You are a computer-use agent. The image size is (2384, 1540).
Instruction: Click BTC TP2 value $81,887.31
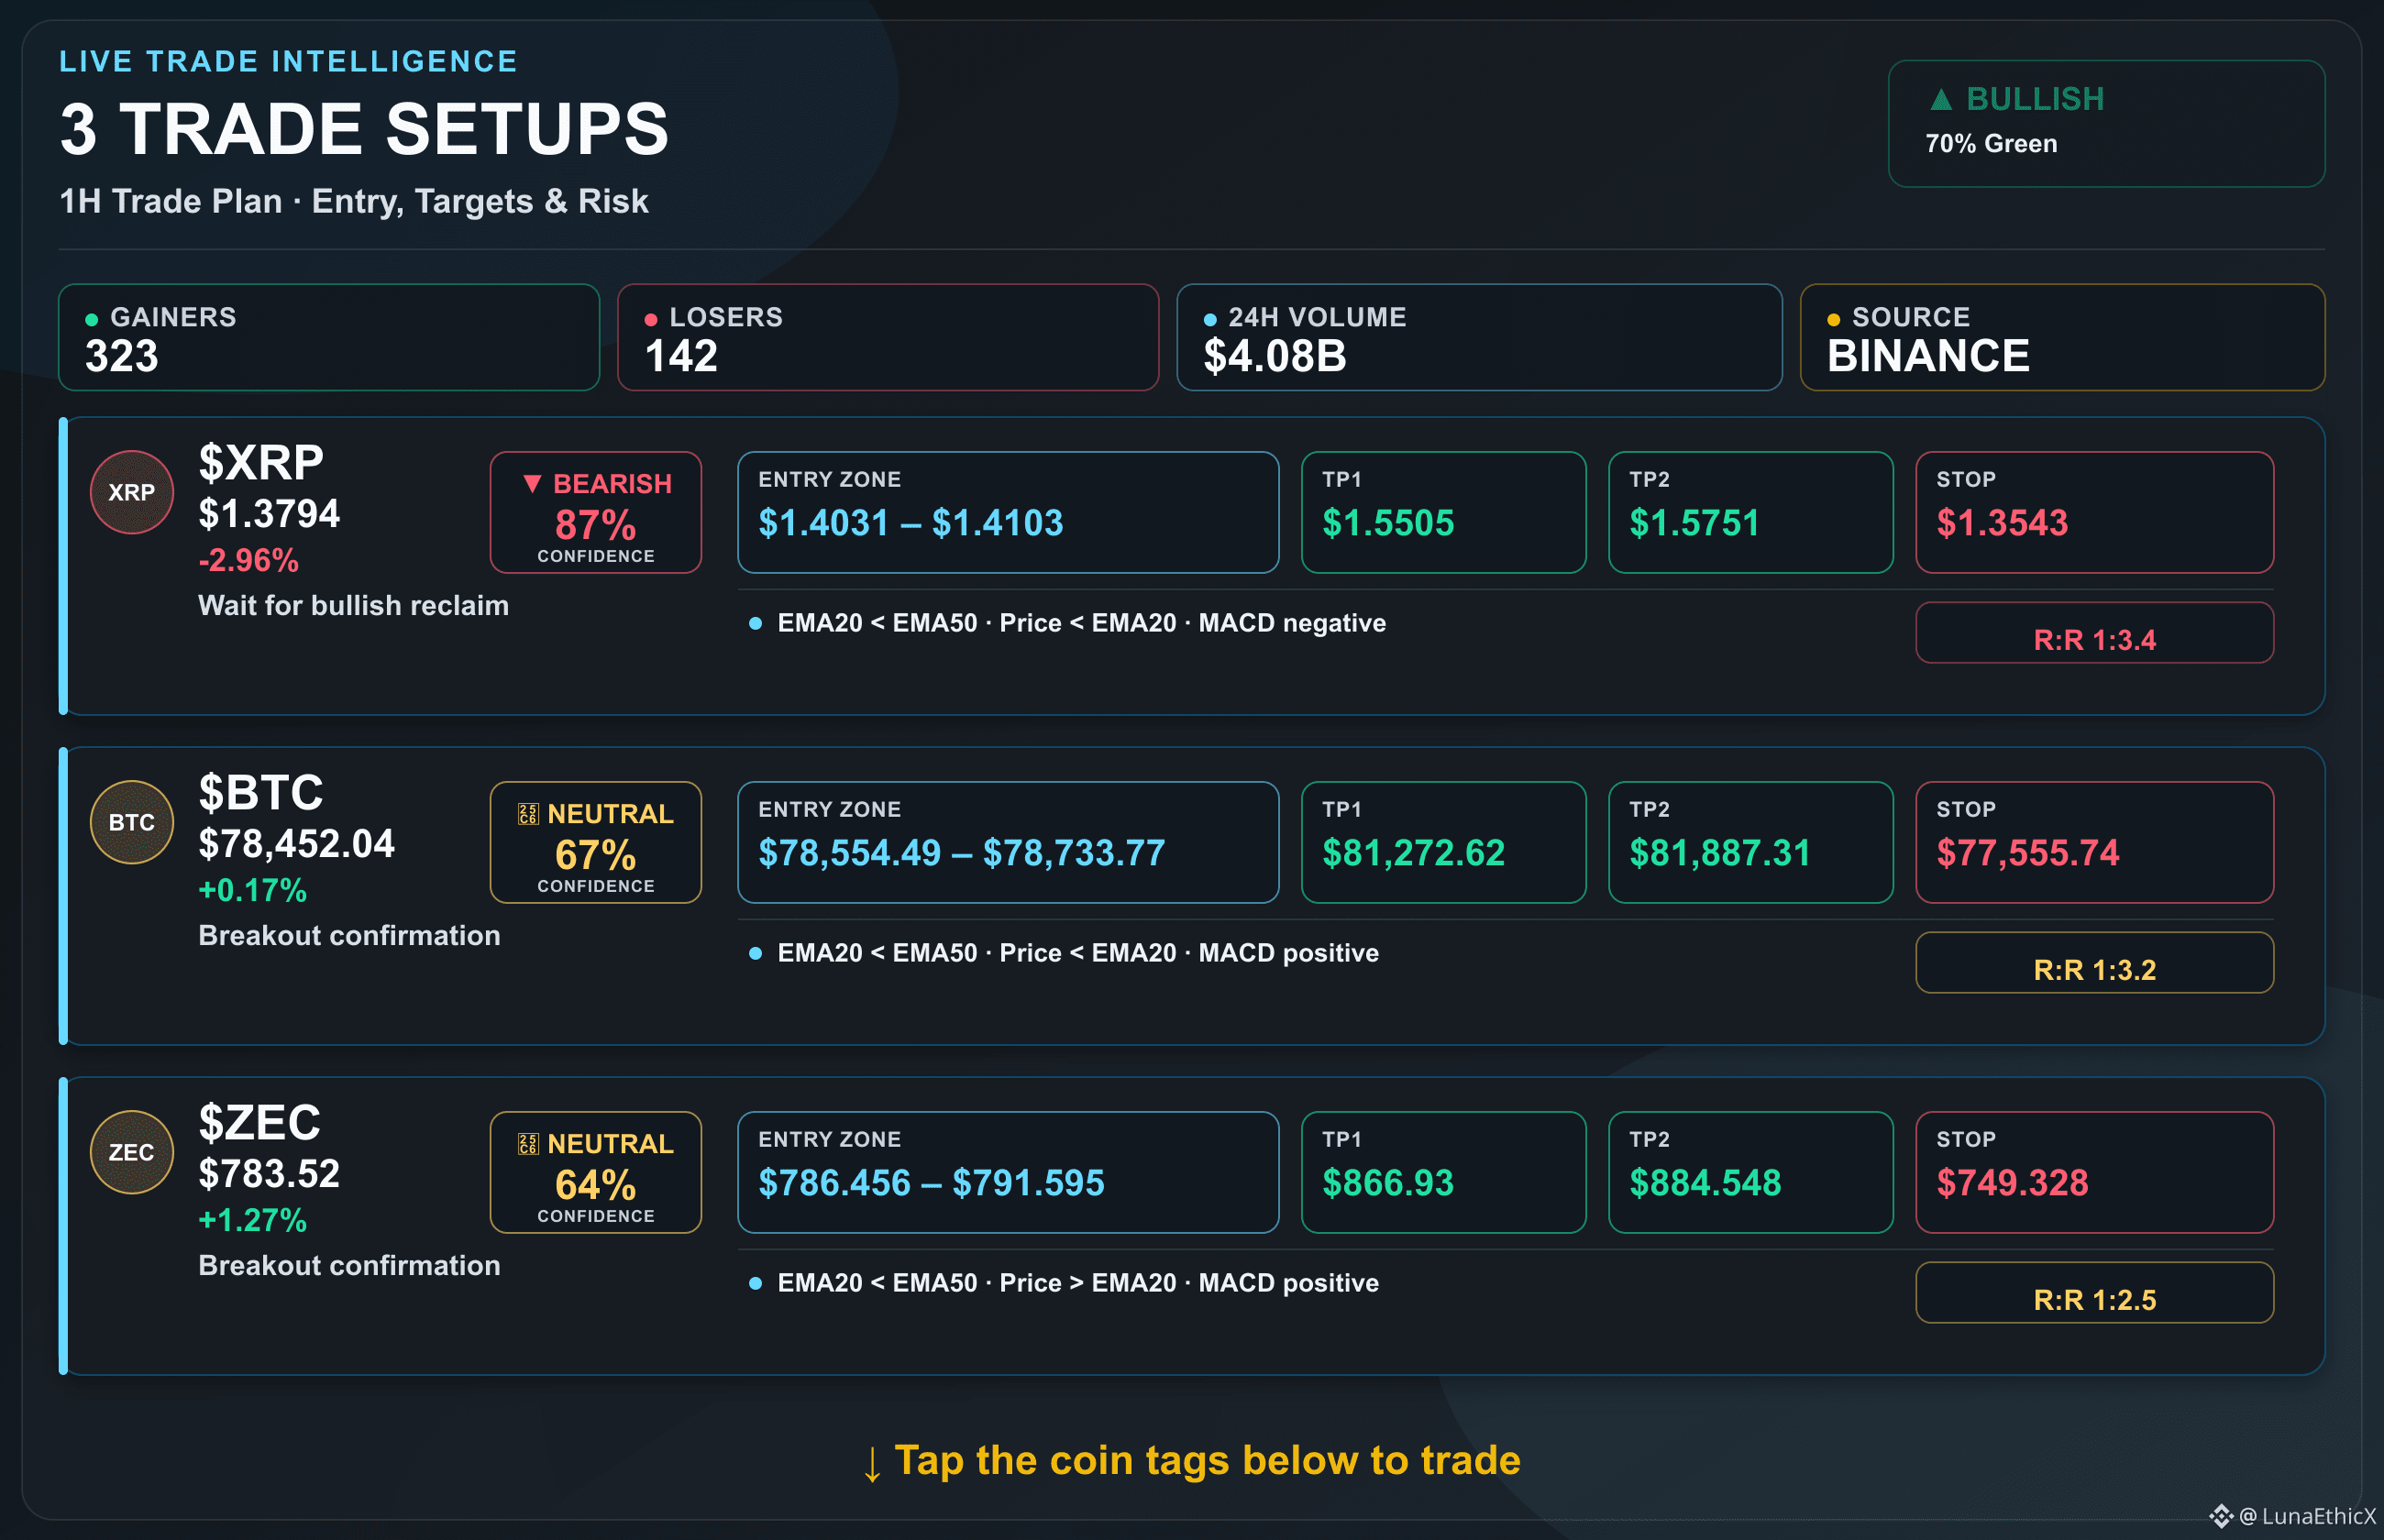tap(1720, 853)
